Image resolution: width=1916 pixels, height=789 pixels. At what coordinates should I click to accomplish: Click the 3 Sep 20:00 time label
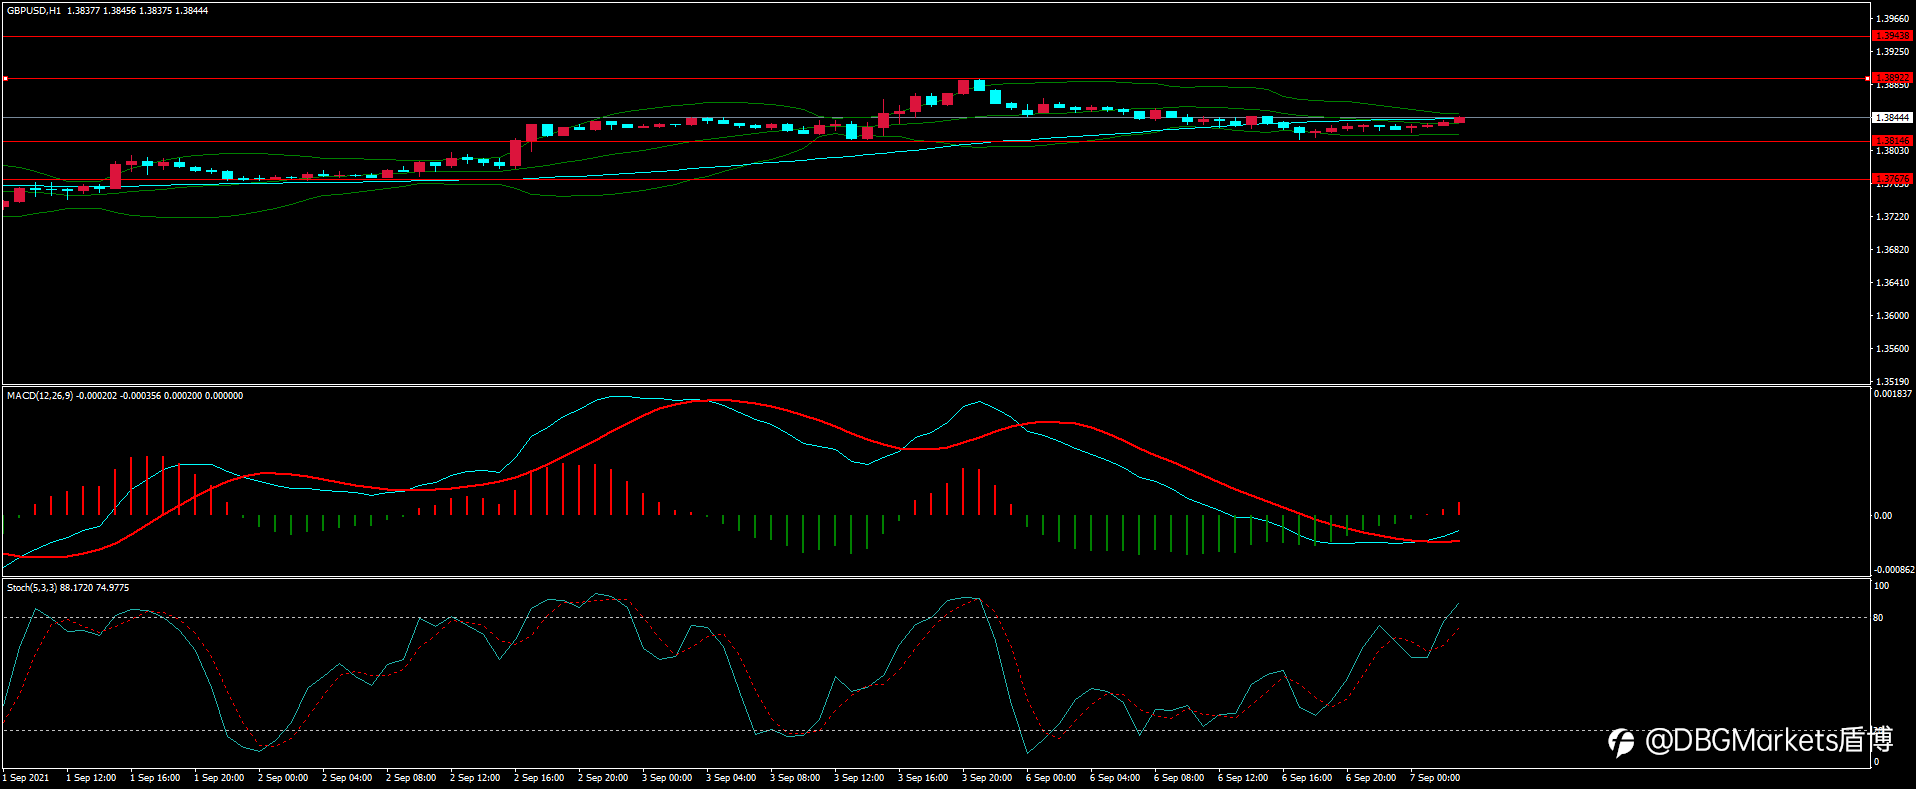(x=987, y=778)
